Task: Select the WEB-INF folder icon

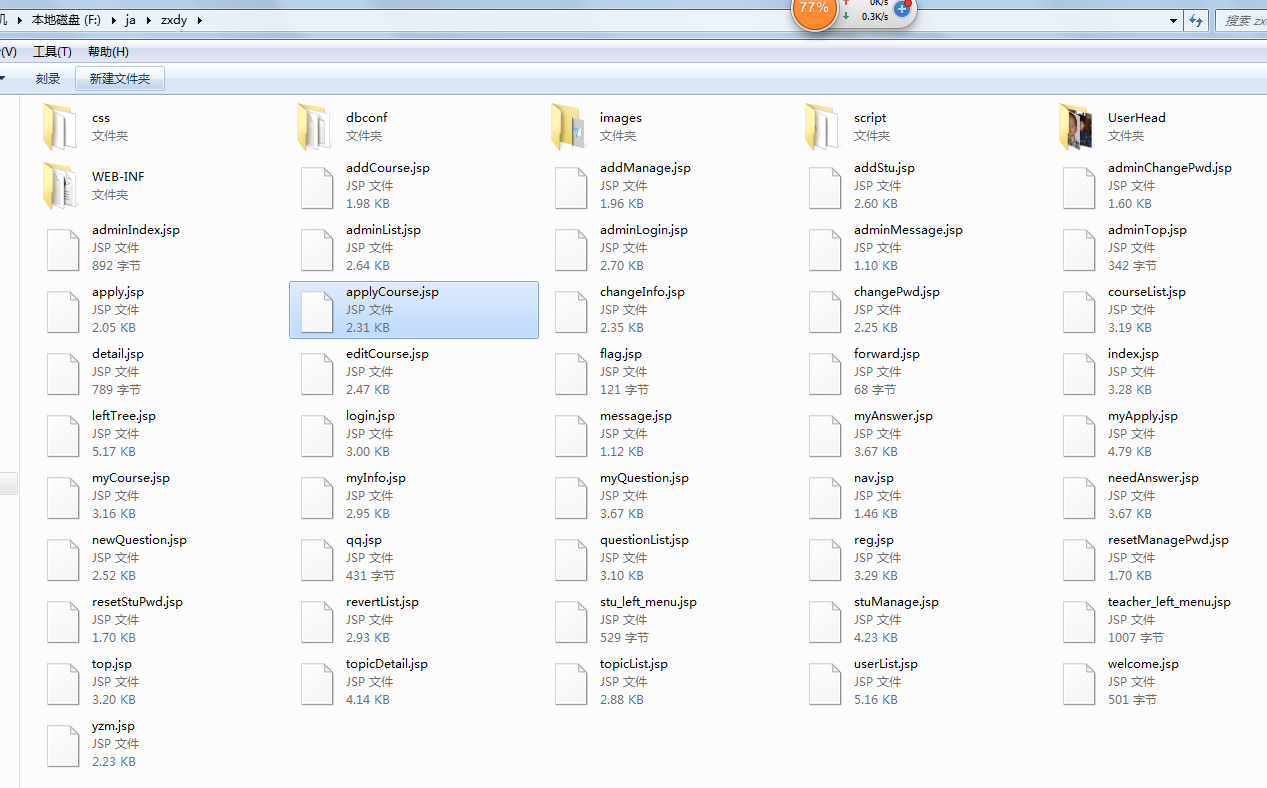Action: coord(61,186)
